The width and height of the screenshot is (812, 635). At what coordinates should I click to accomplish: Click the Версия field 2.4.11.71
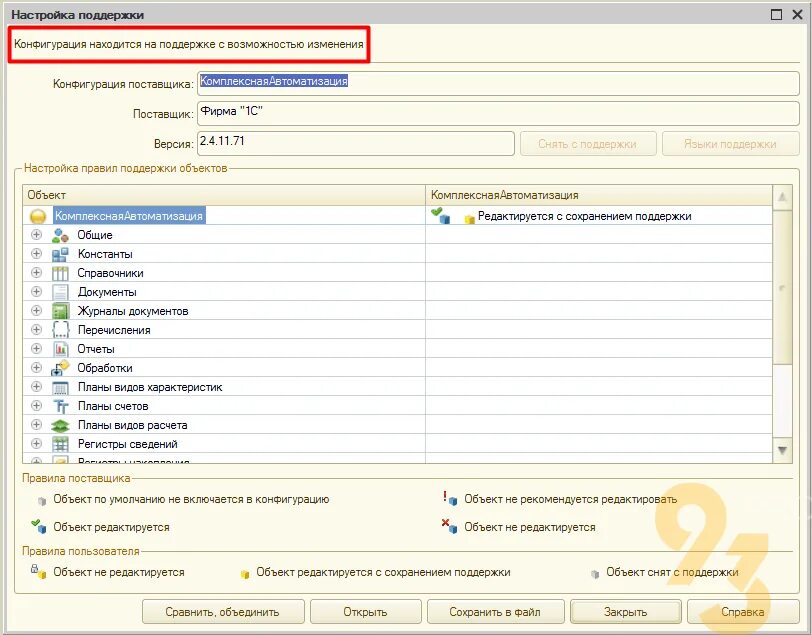[x=356, y=143]
